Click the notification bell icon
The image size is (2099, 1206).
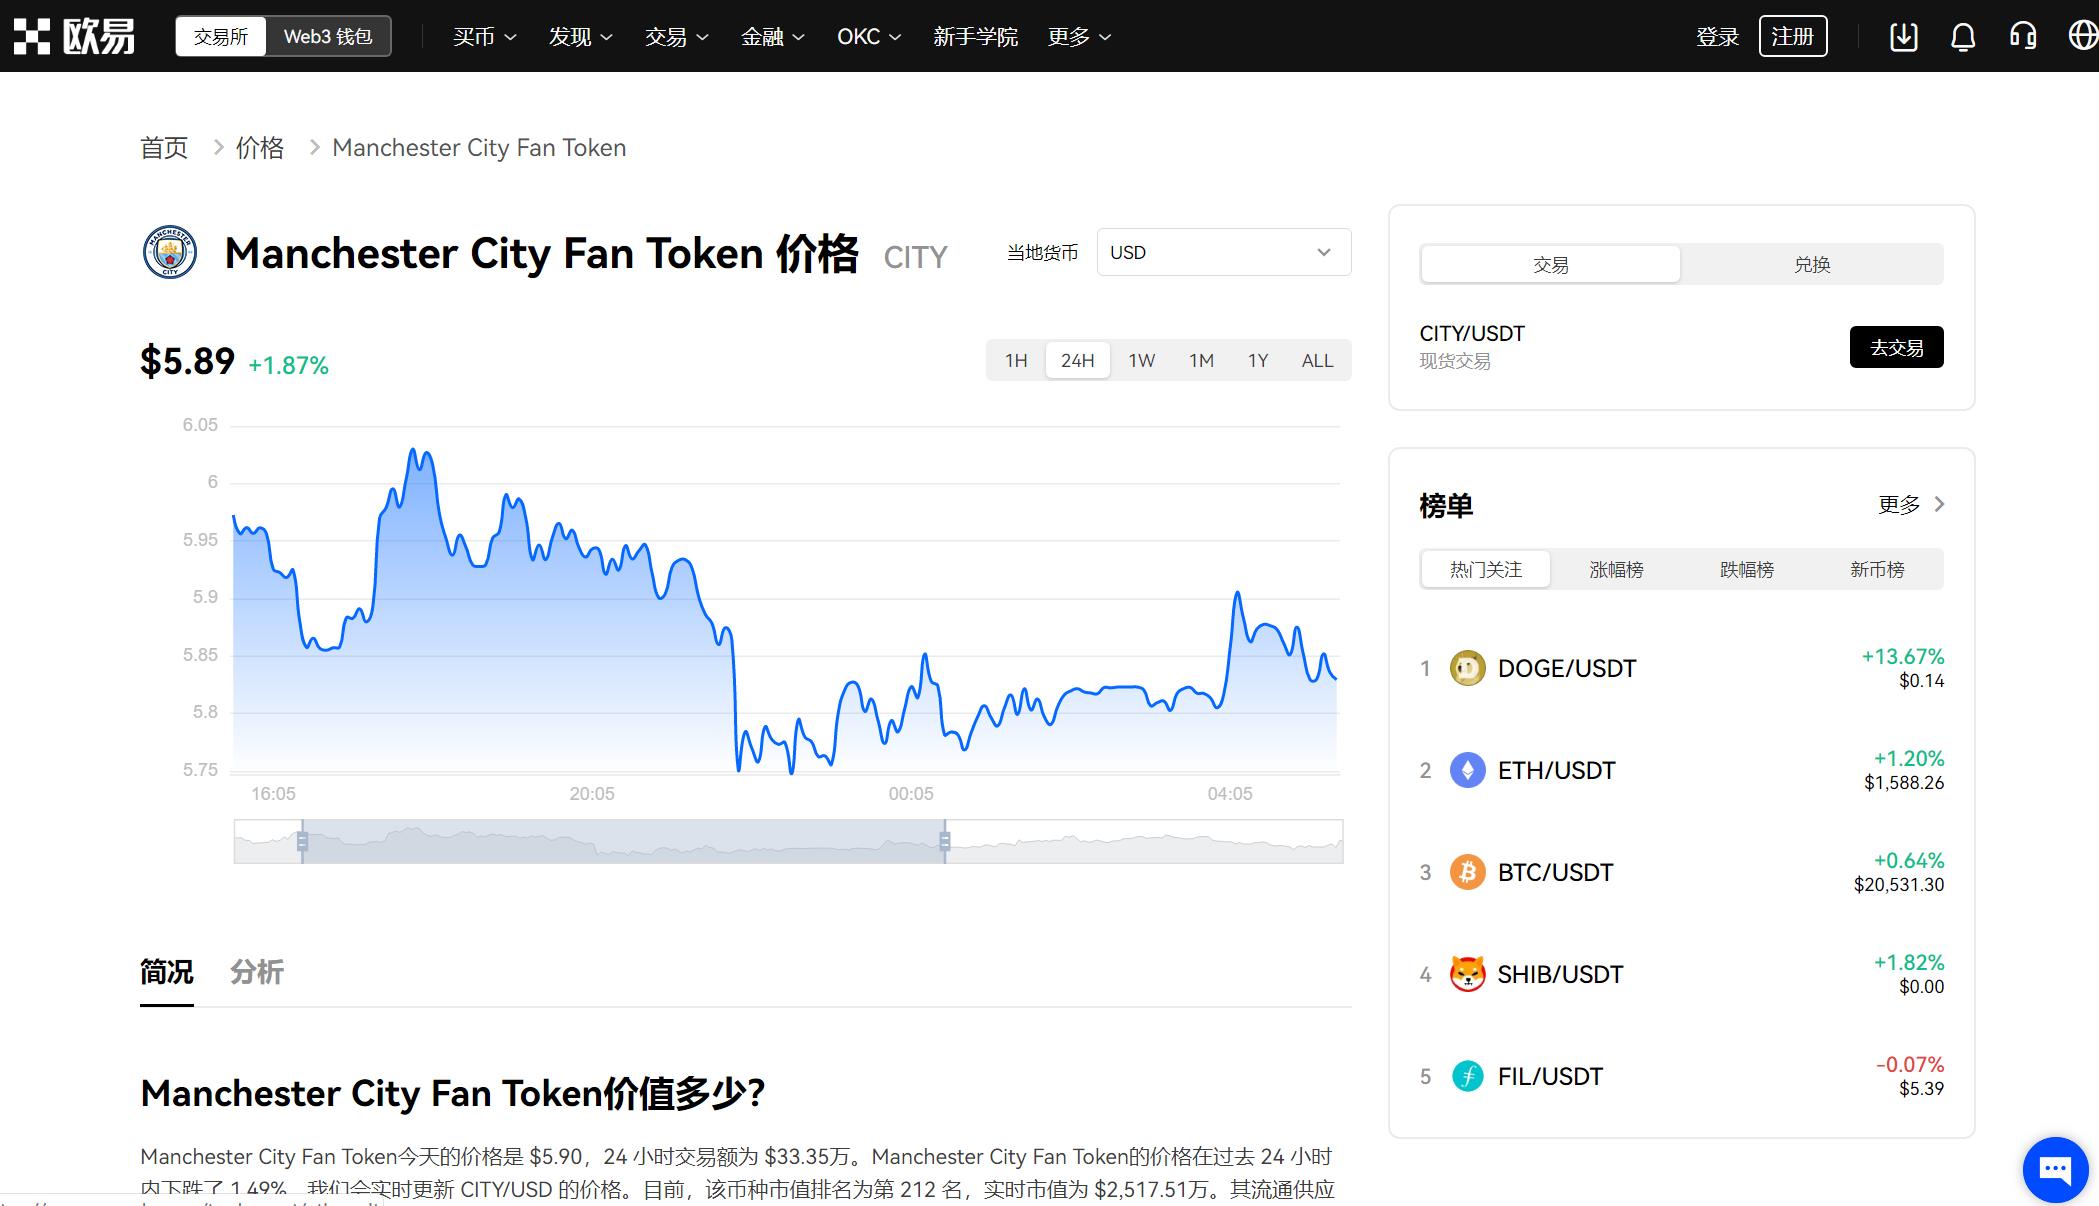[1961, 36]
